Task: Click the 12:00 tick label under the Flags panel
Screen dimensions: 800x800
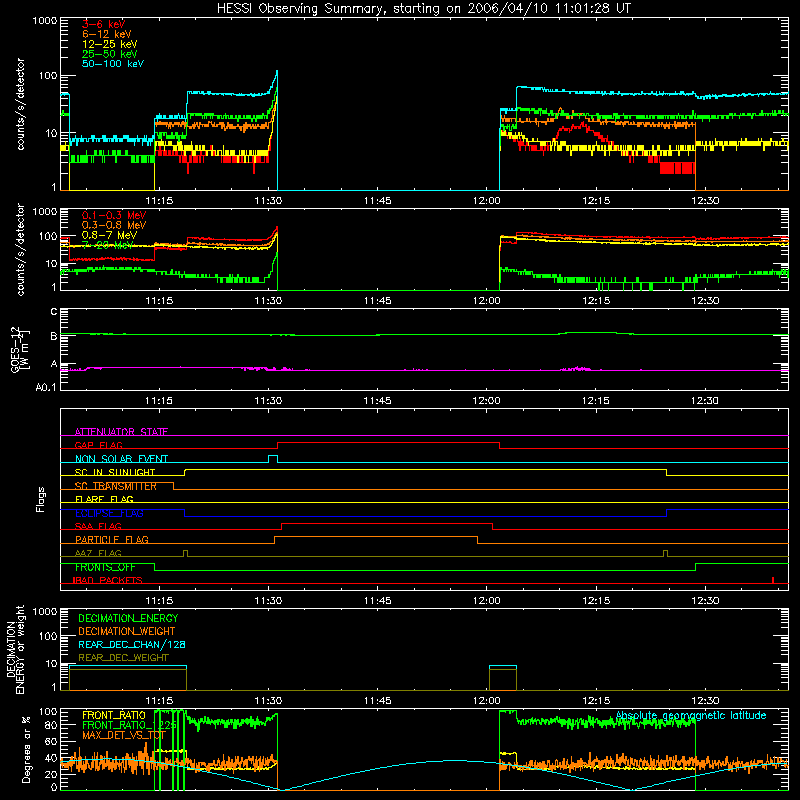Action: (x=487, y=601)
